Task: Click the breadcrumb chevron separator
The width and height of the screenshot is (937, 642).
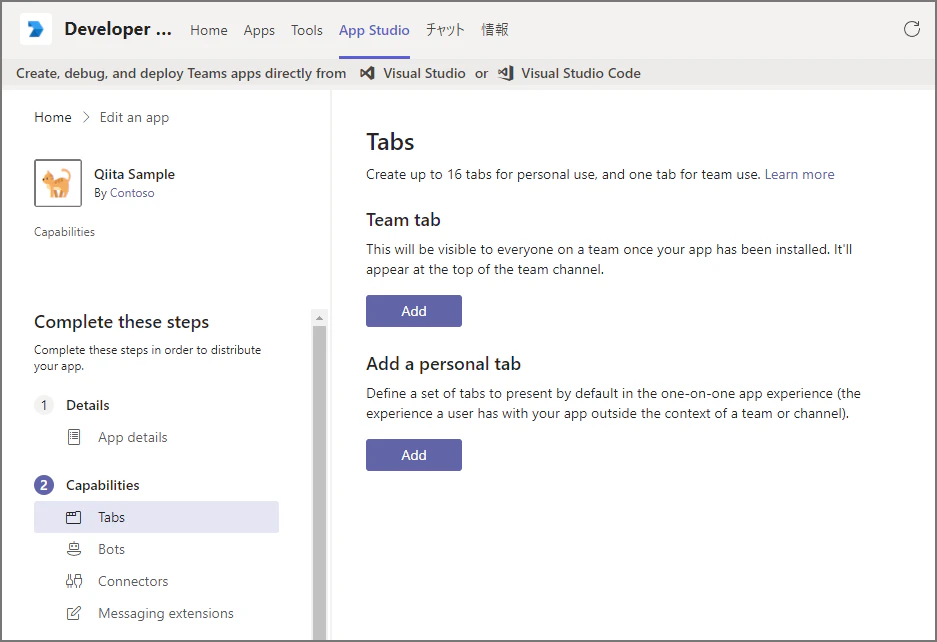Action: (x=86, y=117)
